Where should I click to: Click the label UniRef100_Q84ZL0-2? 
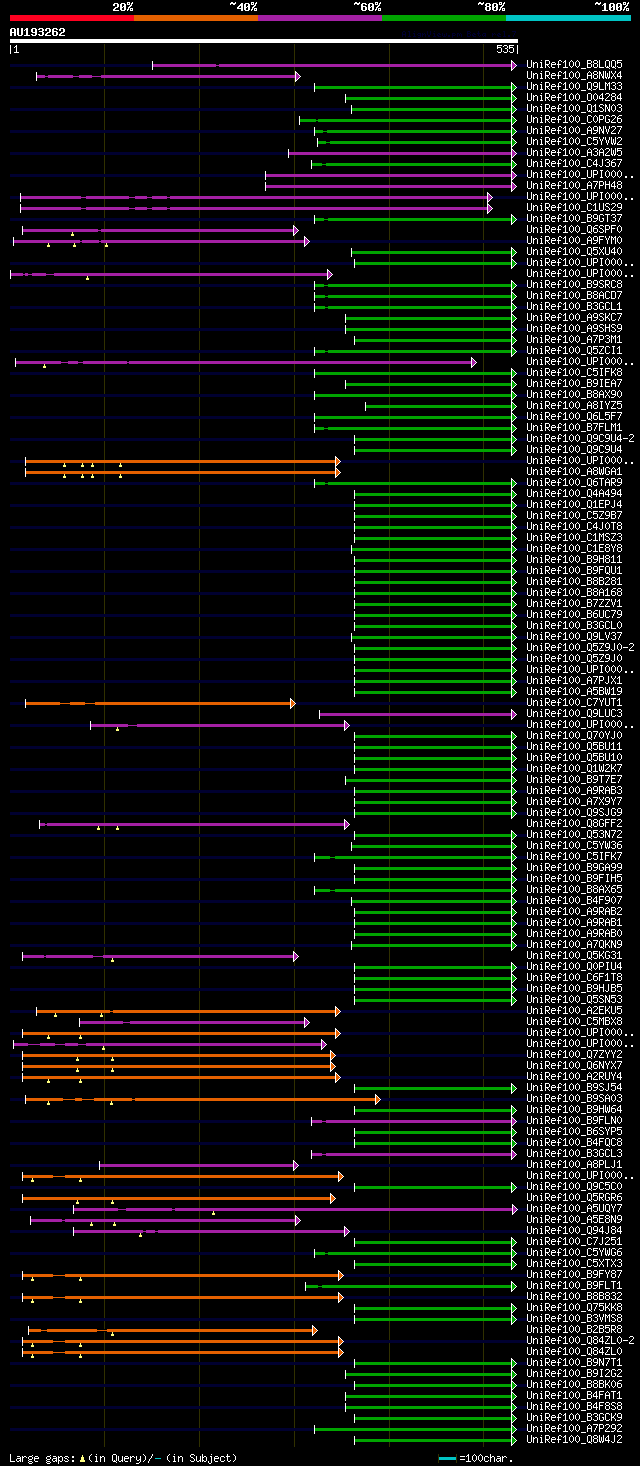[580, 1341]
